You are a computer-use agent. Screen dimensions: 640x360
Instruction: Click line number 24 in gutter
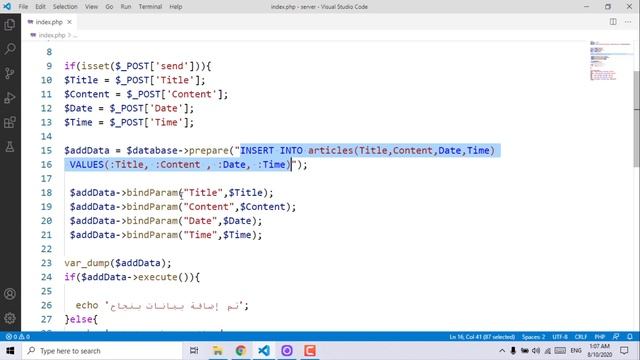click(46, 277)
